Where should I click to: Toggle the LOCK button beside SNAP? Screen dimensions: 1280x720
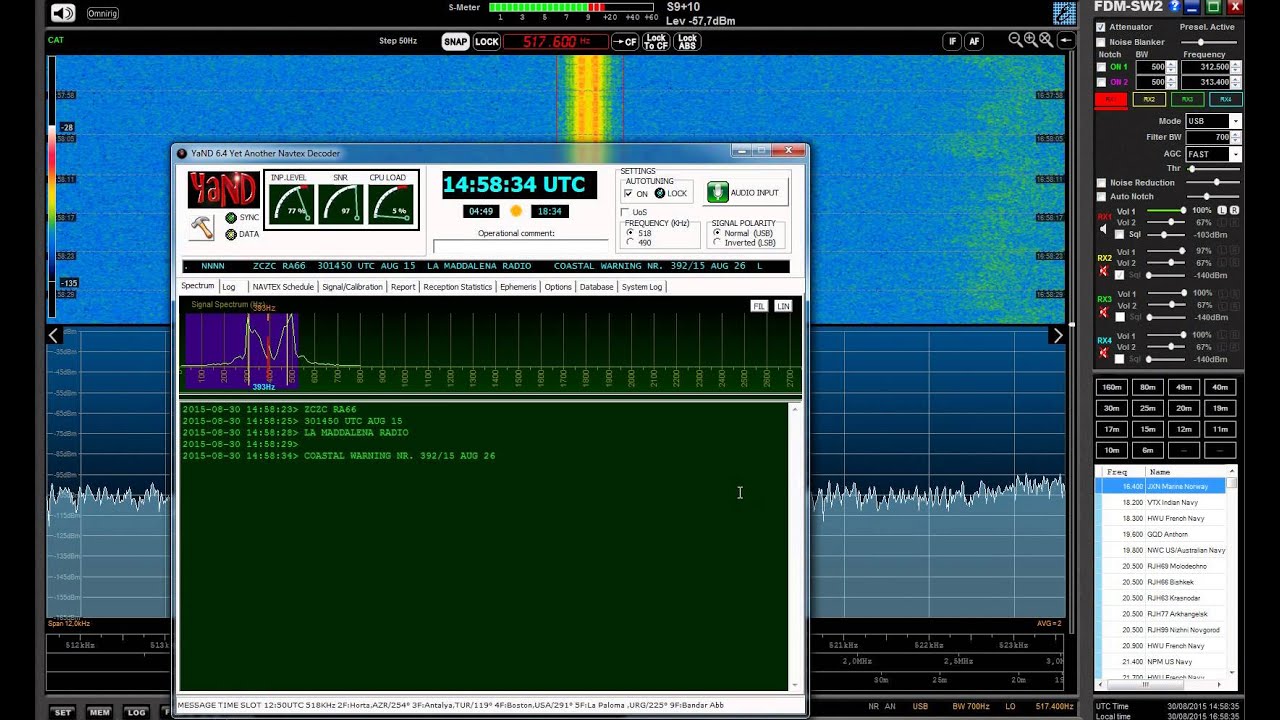coord(487,42)
